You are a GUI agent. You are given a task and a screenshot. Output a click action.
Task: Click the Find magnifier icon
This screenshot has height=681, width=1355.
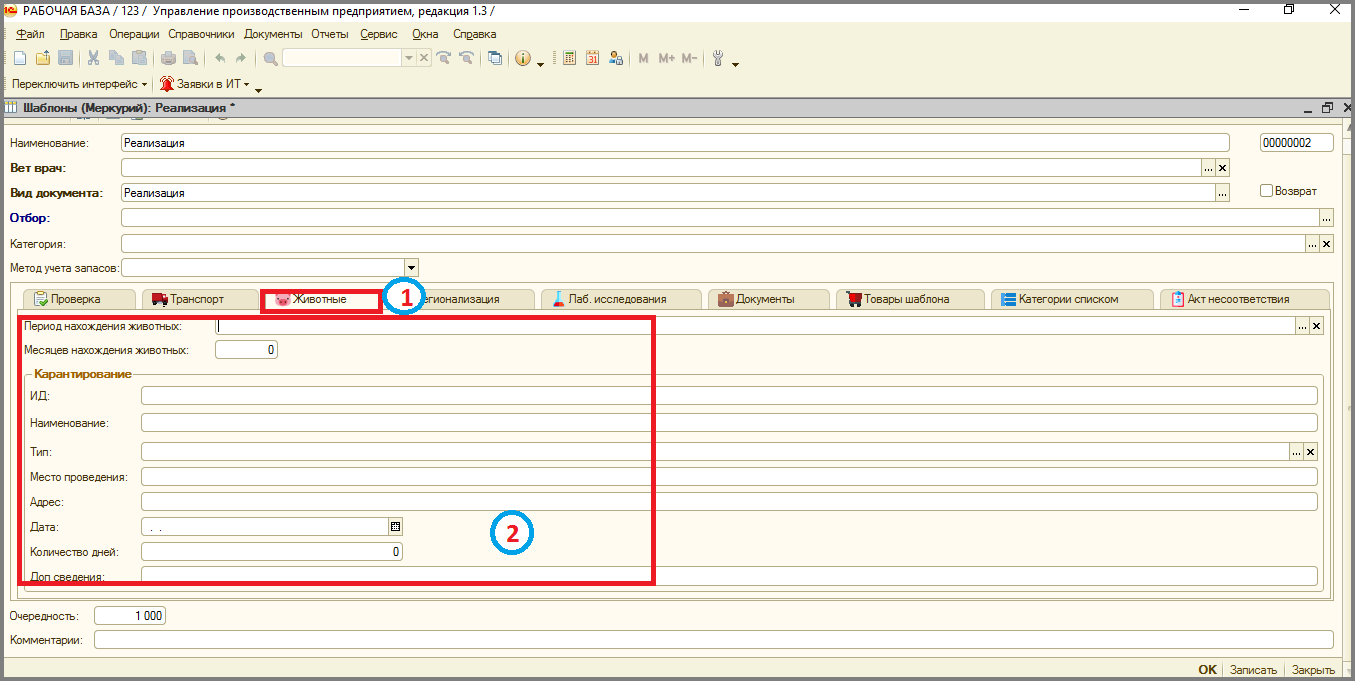(271, 58)
